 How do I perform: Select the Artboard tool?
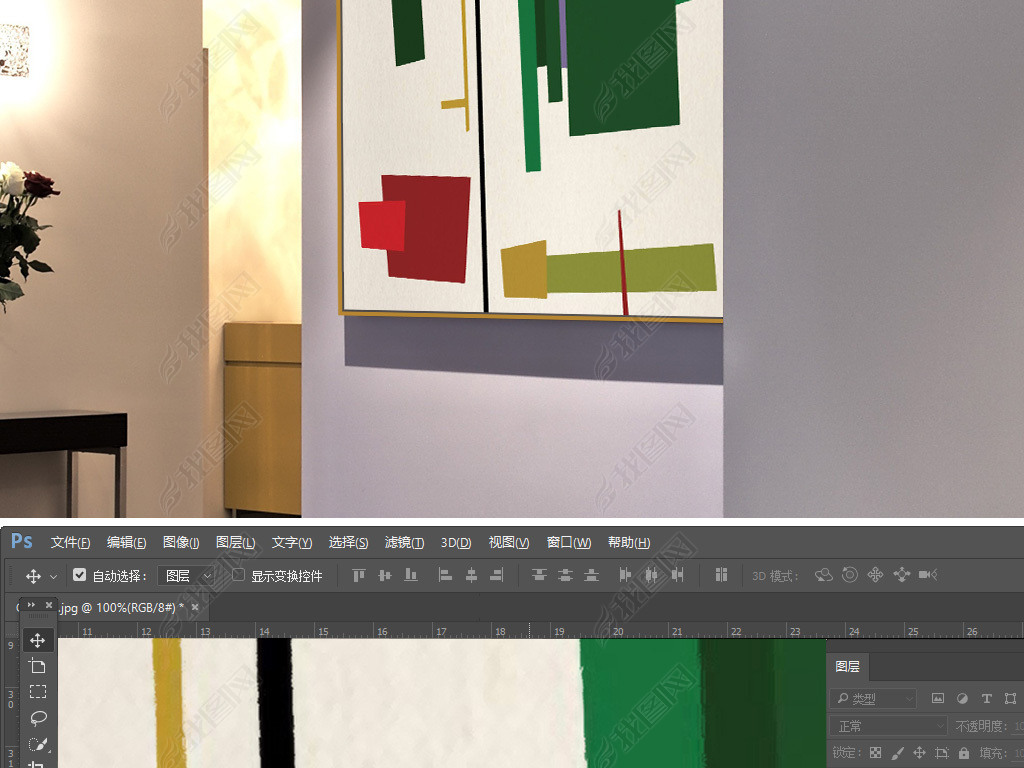pyautogui.click(x=38, y=666)
